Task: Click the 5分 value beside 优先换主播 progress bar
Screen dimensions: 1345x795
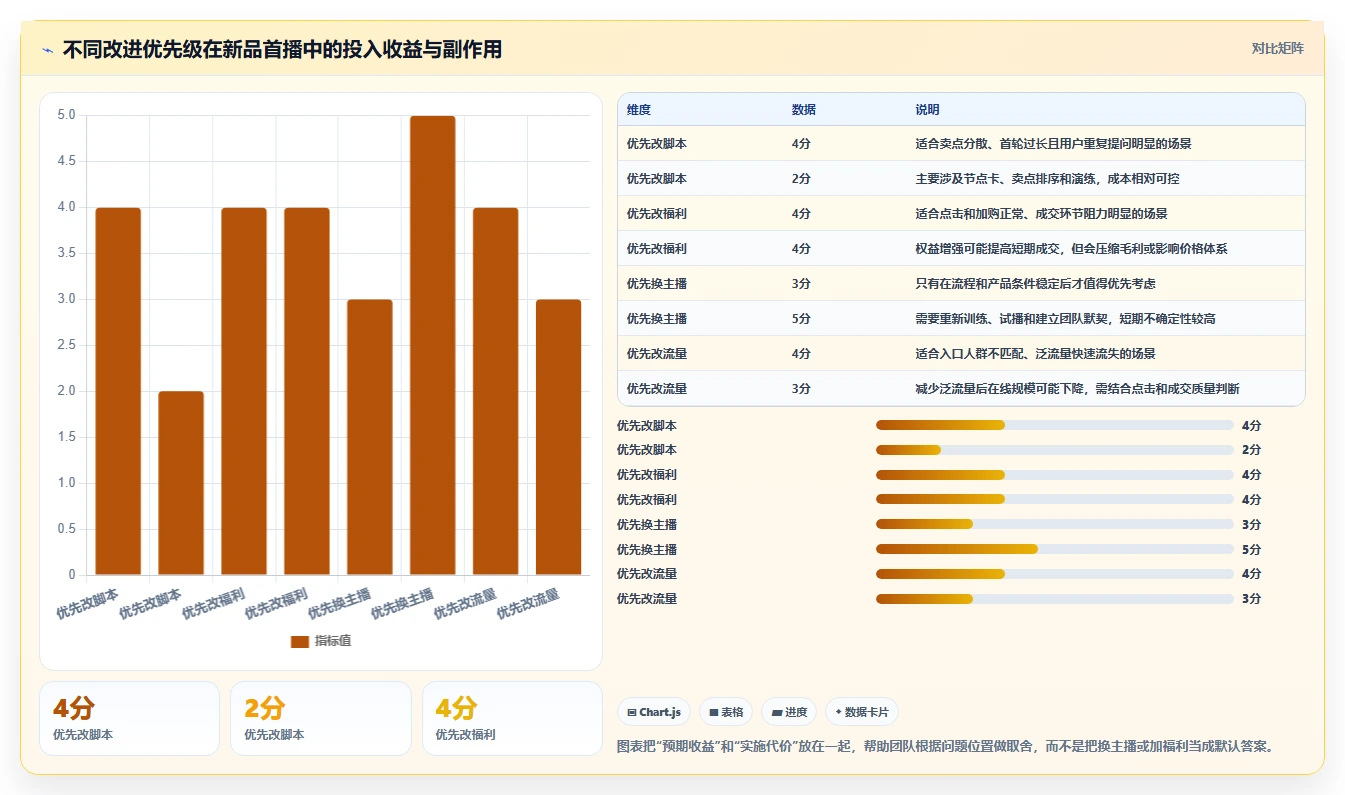Action: tap(1251, 549)
